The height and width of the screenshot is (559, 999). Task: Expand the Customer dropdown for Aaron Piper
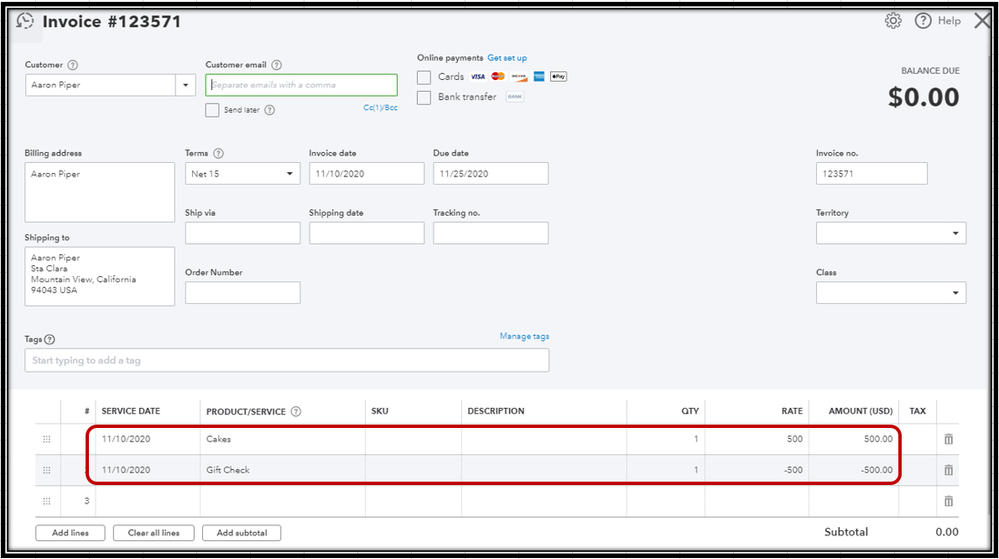[185, 85]
